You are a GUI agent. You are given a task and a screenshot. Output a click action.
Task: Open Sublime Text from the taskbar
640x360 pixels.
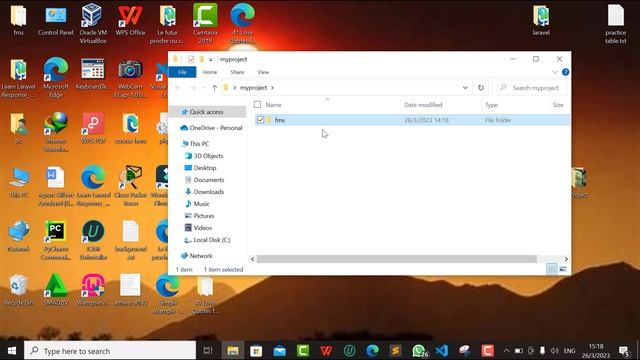pos(395,351)
